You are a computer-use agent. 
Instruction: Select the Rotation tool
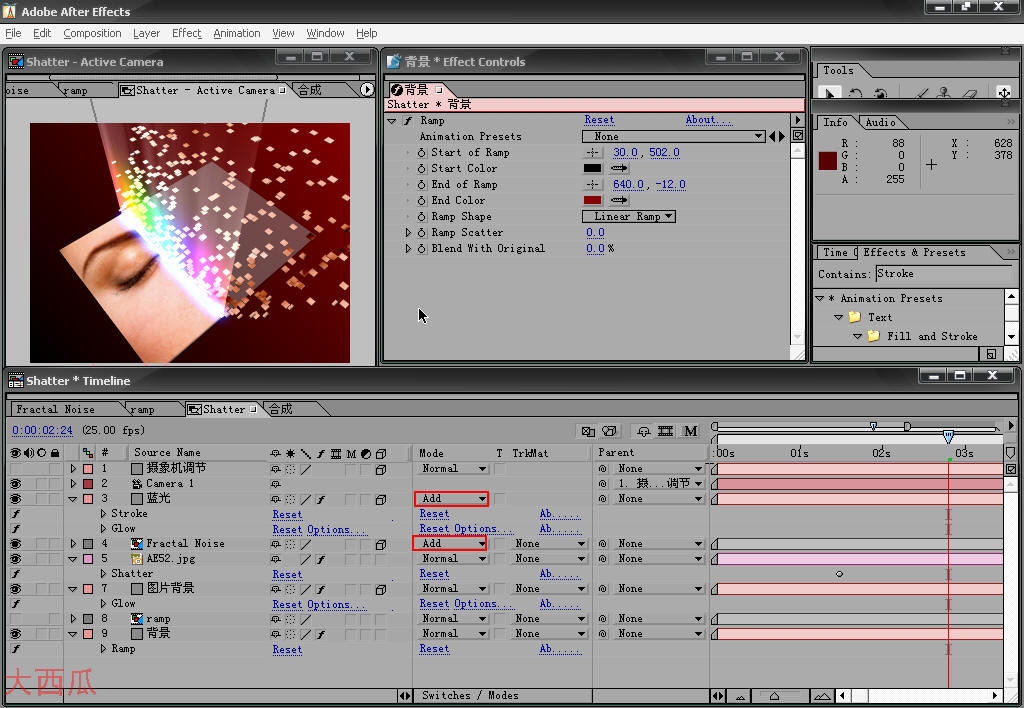click(x=855, y=92)
